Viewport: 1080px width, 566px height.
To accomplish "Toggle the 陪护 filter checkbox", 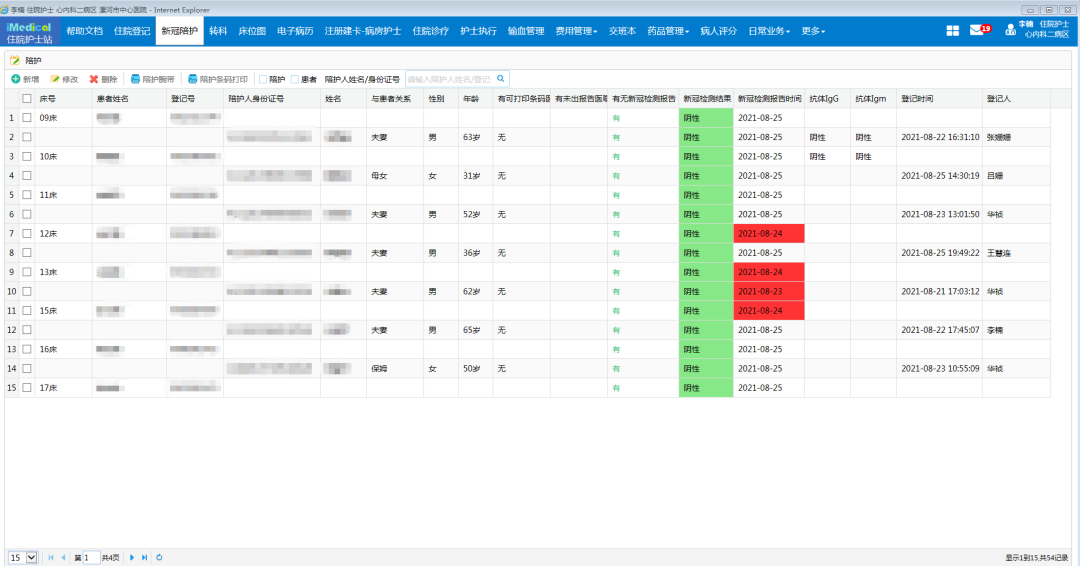I will (x=263, y=79).
